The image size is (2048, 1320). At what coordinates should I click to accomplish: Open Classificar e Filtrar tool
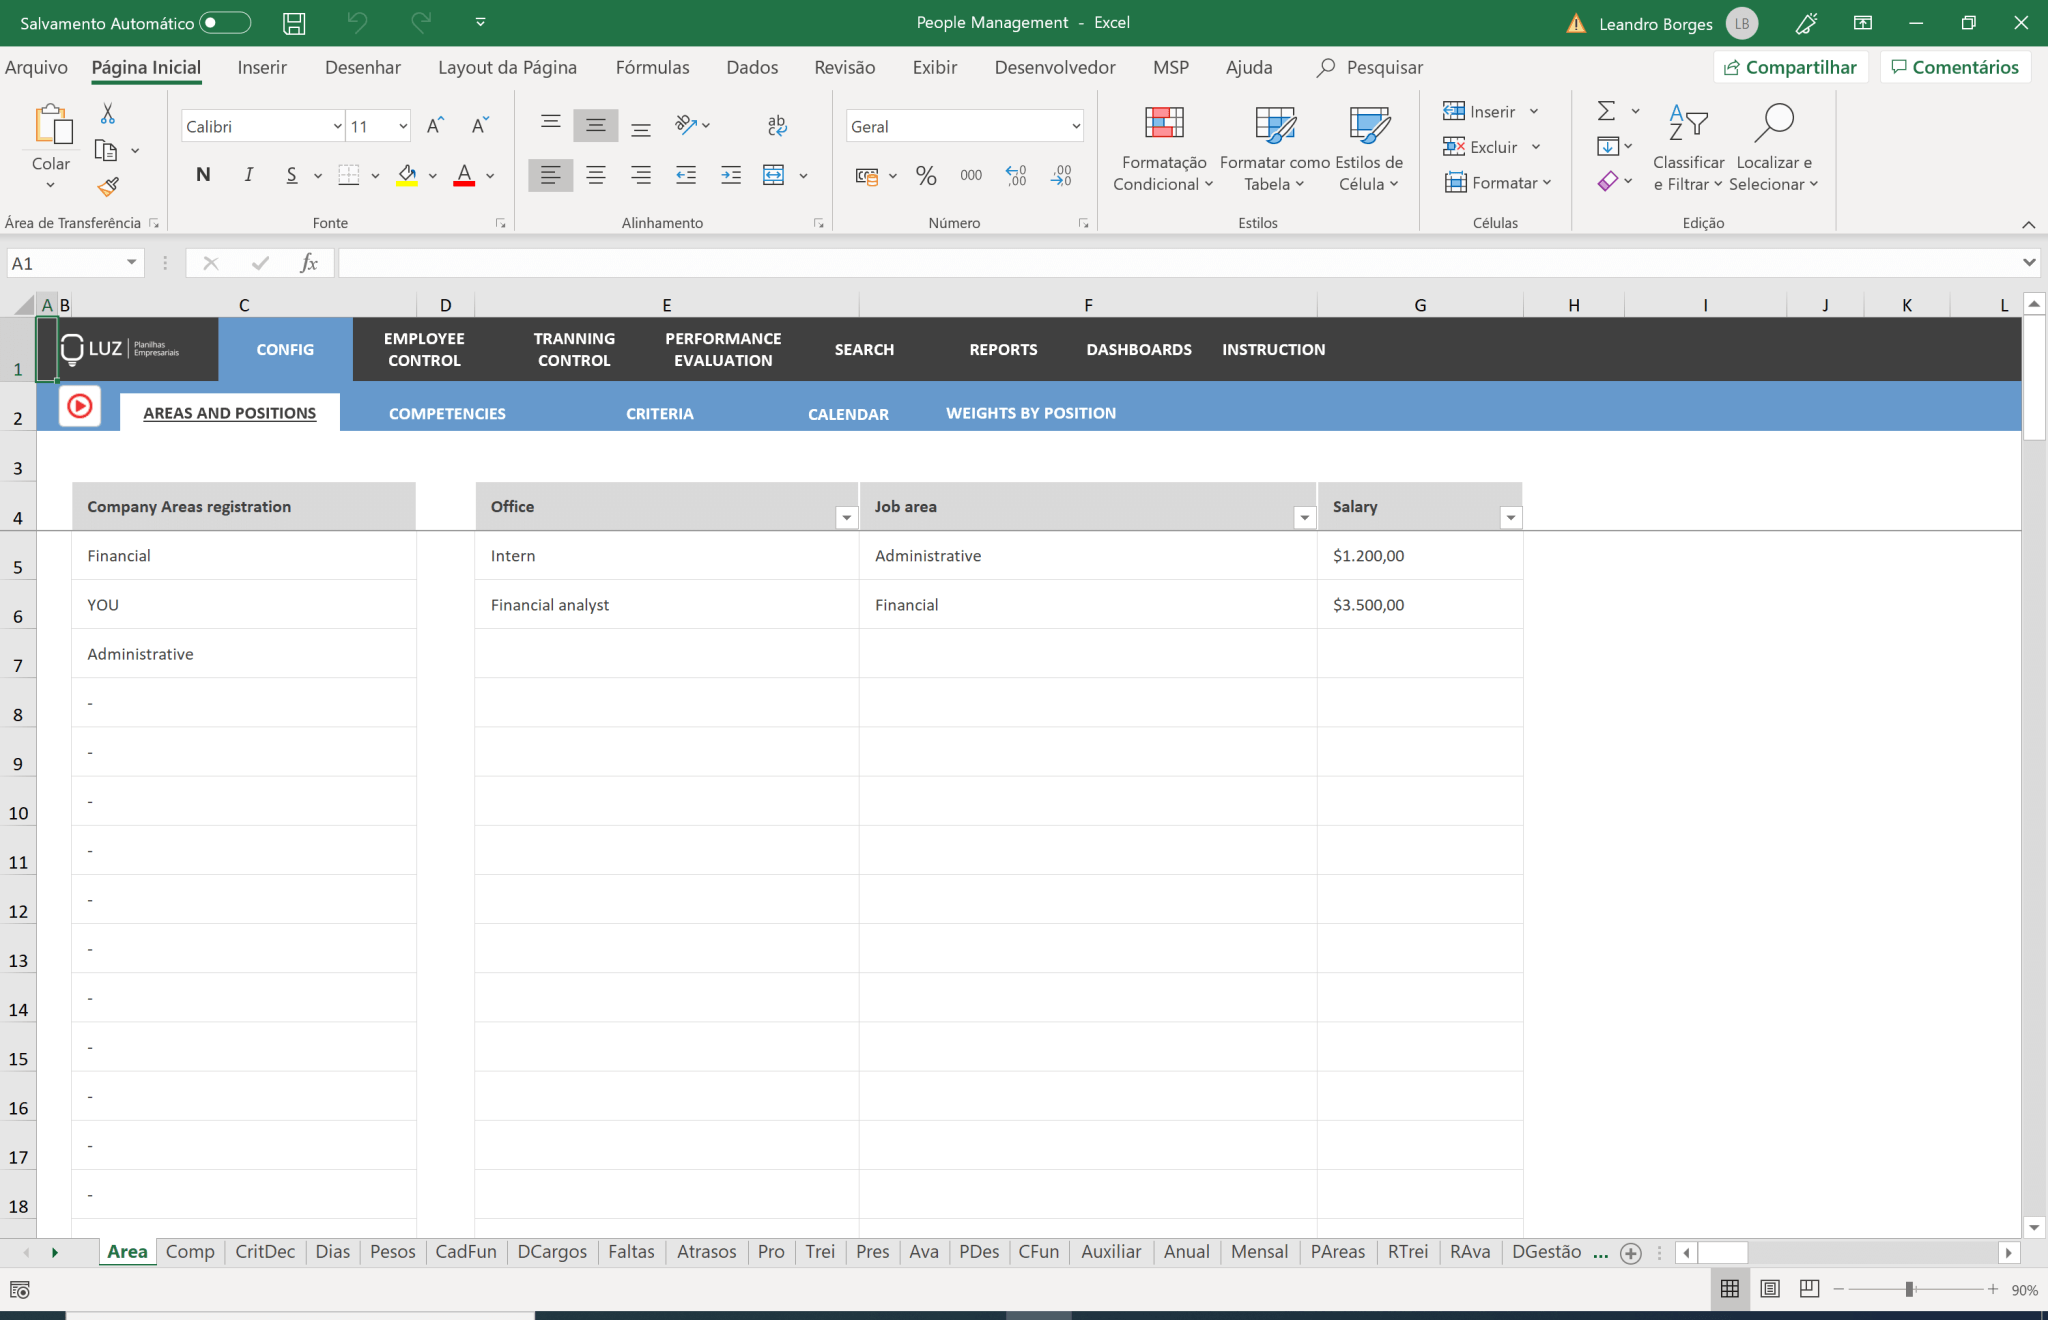point(1688,147)
